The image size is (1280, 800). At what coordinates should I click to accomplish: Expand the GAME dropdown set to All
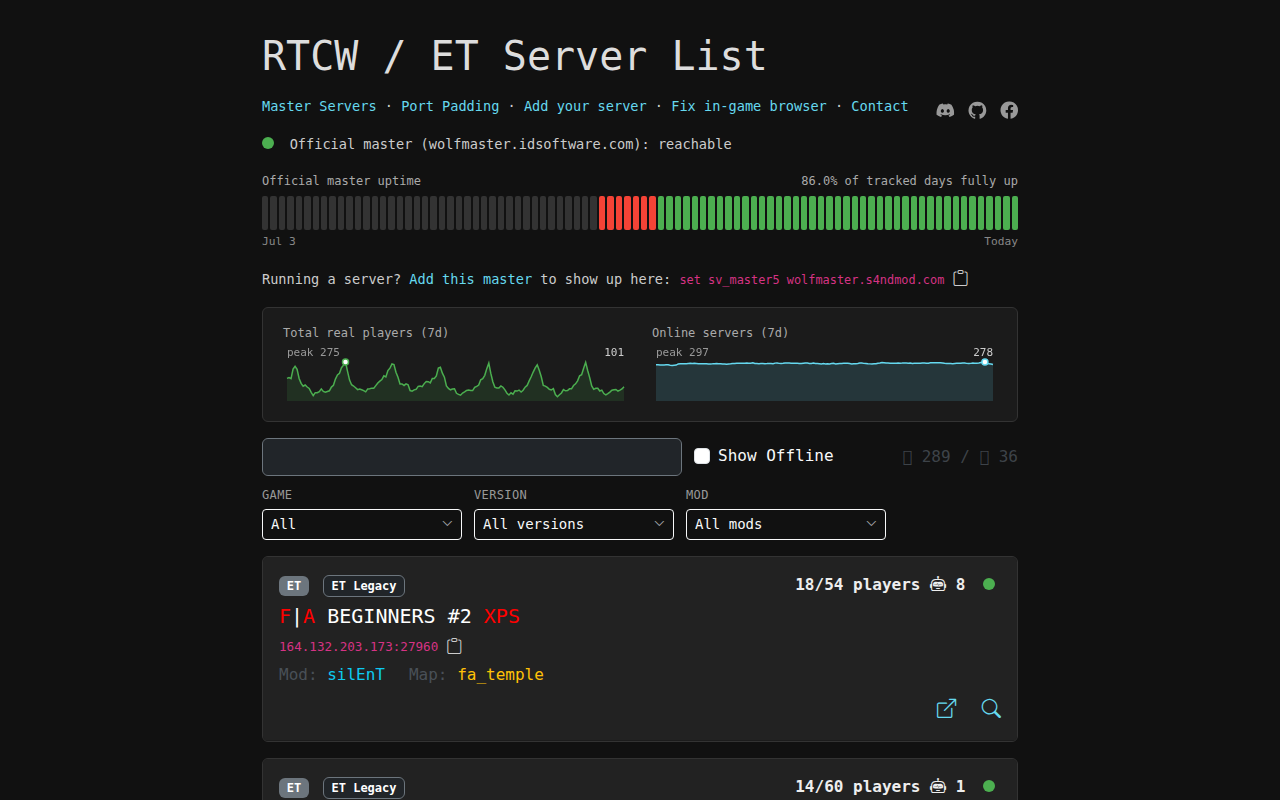click(362, 524)
